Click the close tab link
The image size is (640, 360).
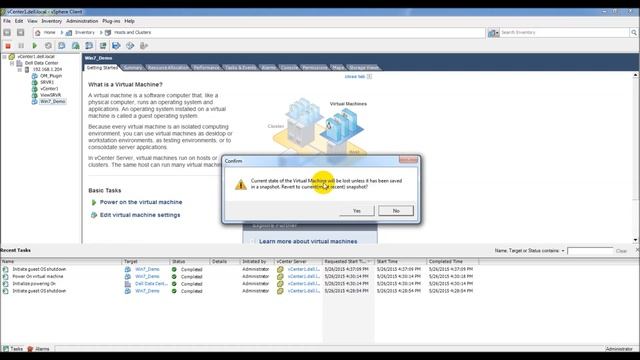355,77
